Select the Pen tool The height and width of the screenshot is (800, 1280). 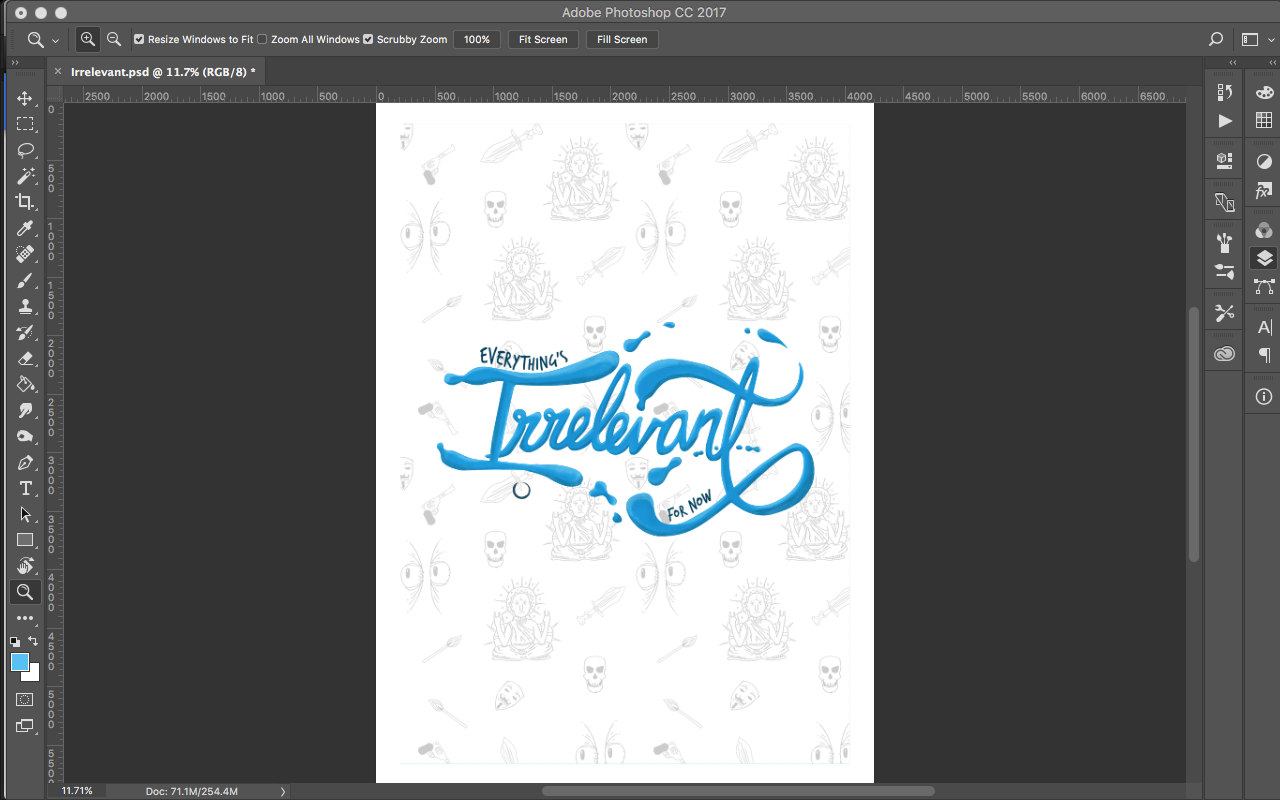coord(25,462)
